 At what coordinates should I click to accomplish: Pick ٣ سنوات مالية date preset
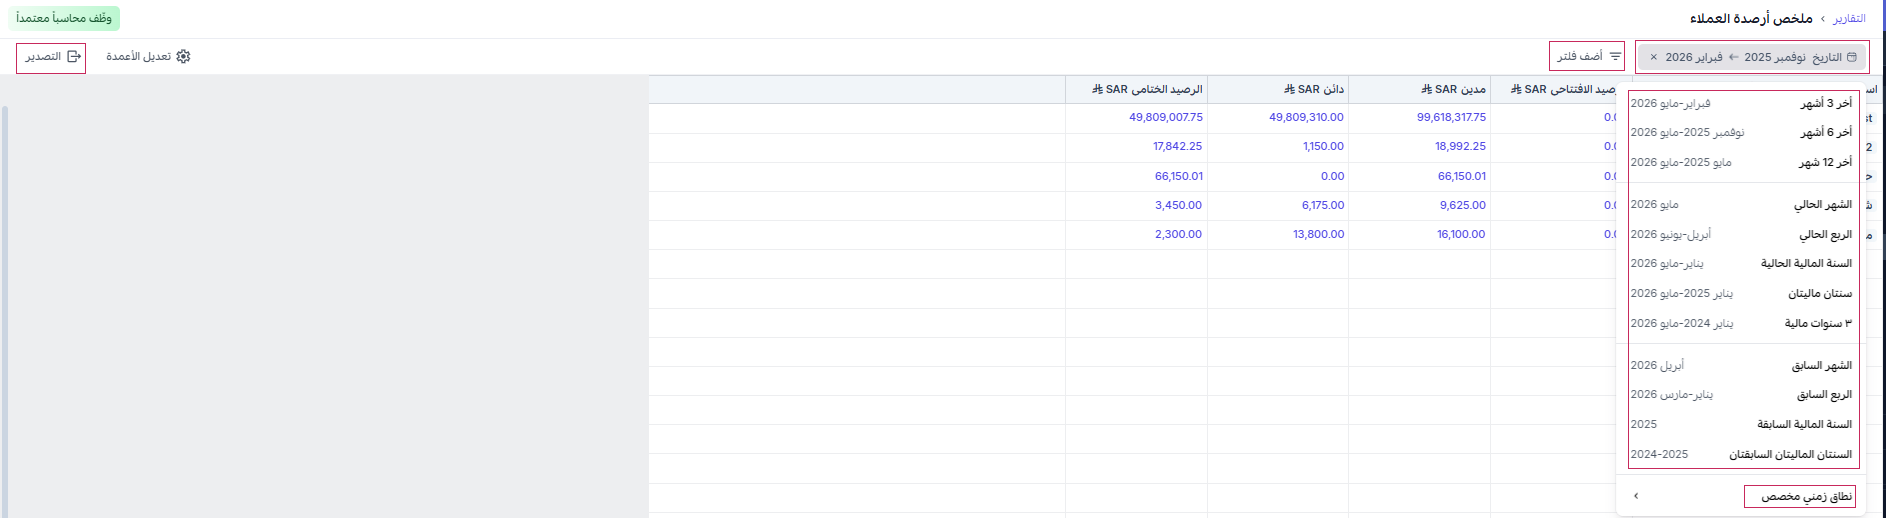point(1742,323)
